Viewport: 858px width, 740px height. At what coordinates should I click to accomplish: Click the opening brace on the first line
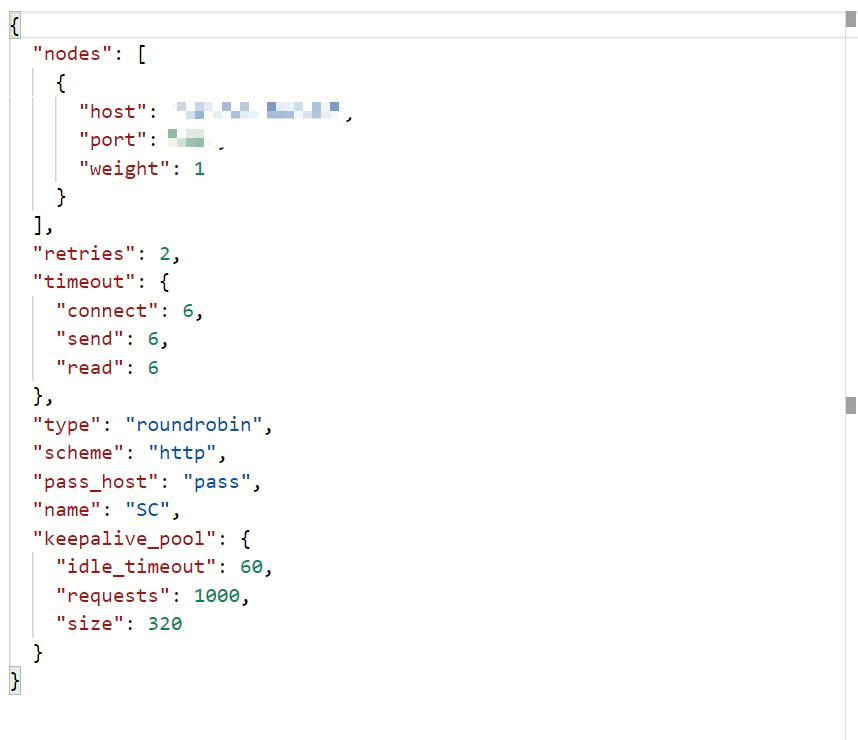pyautogui.click(x=14, y=25)
